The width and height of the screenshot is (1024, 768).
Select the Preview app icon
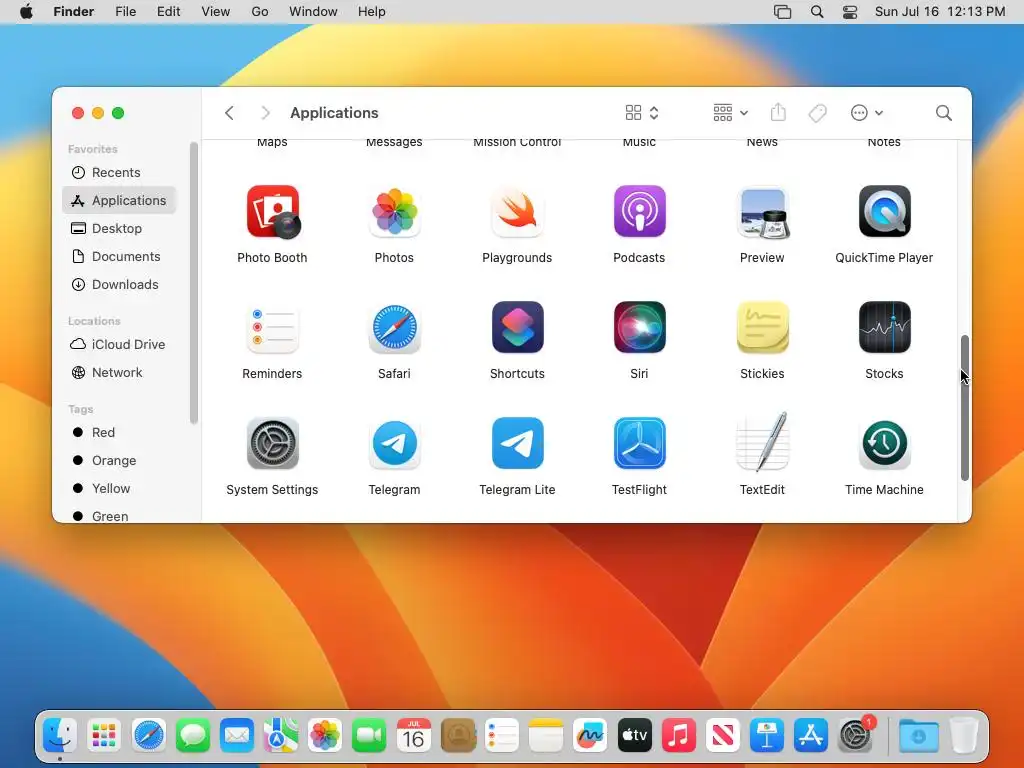[x=762, y=212]
